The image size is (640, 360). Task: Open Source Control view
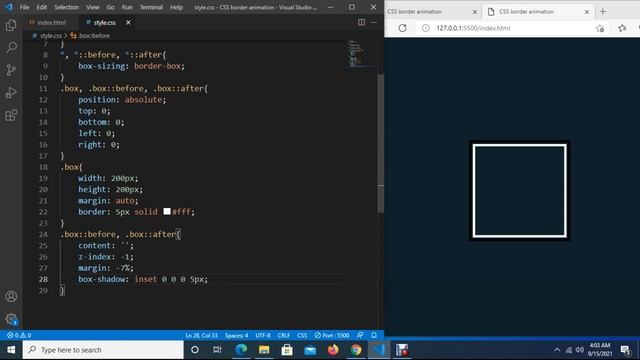[11, 70]
